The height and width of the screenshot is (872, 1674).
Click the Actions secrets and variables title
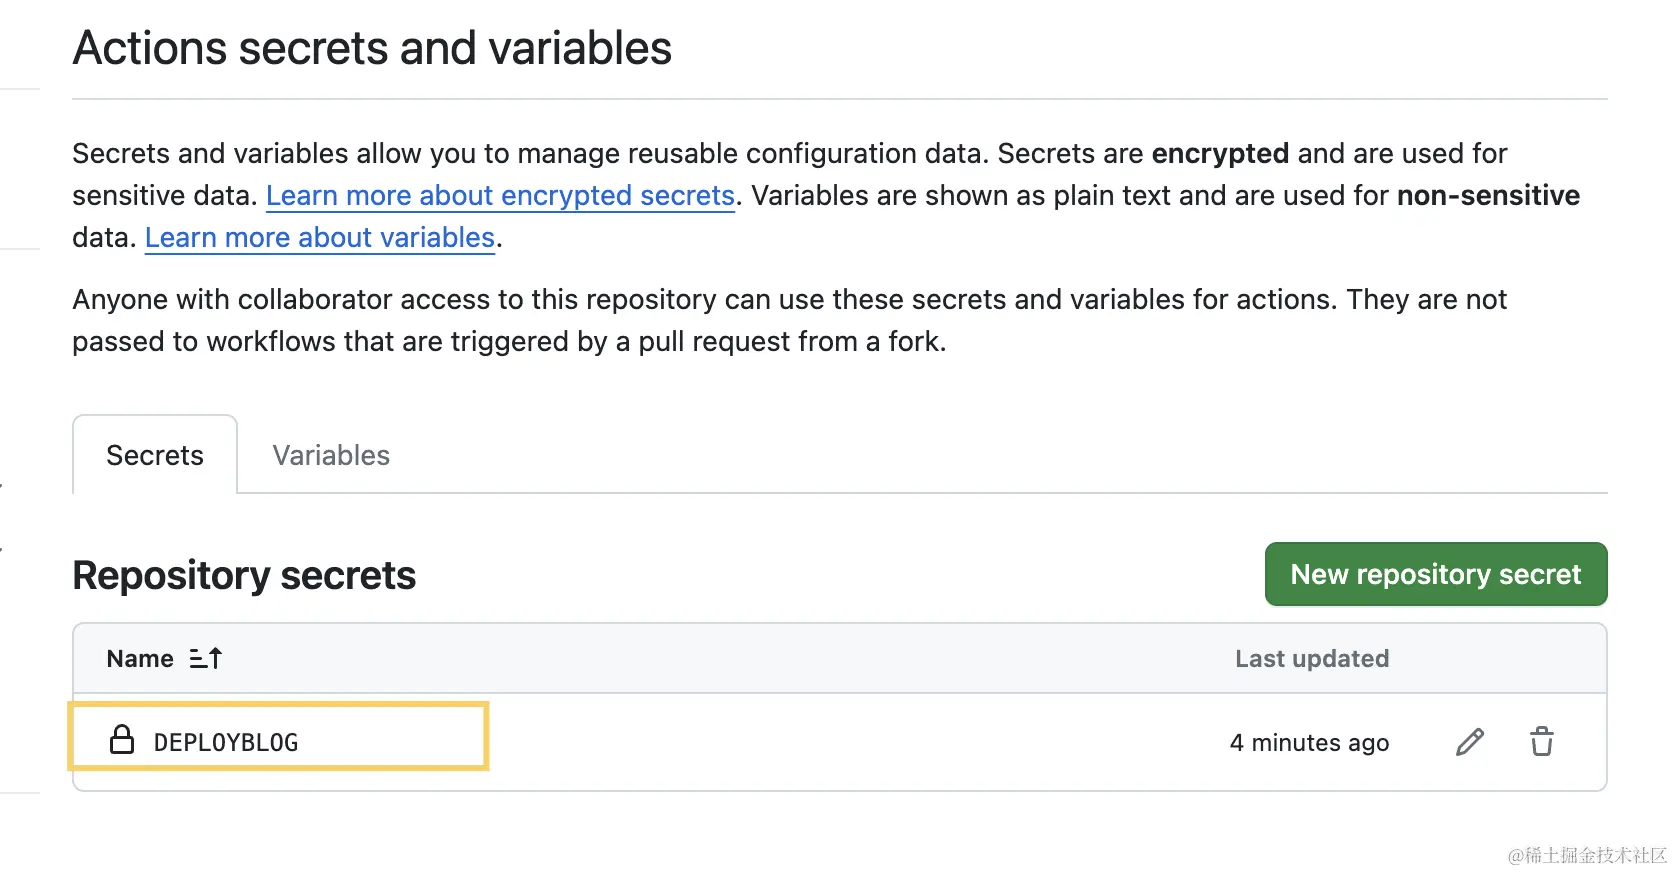click(372, 48)
